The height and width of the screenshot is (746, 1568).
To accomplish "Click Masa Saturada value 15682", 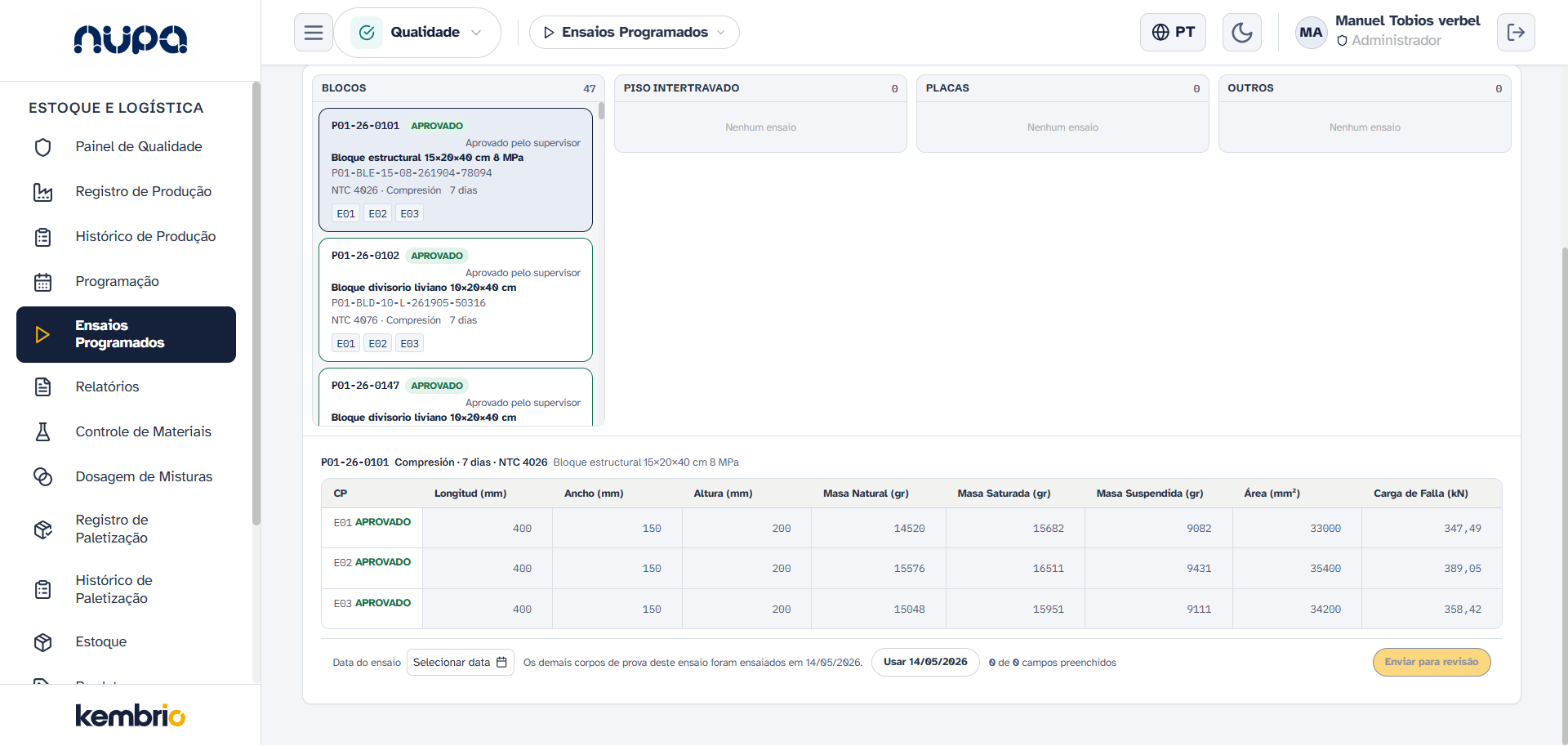I will (x=1015, y=528).
